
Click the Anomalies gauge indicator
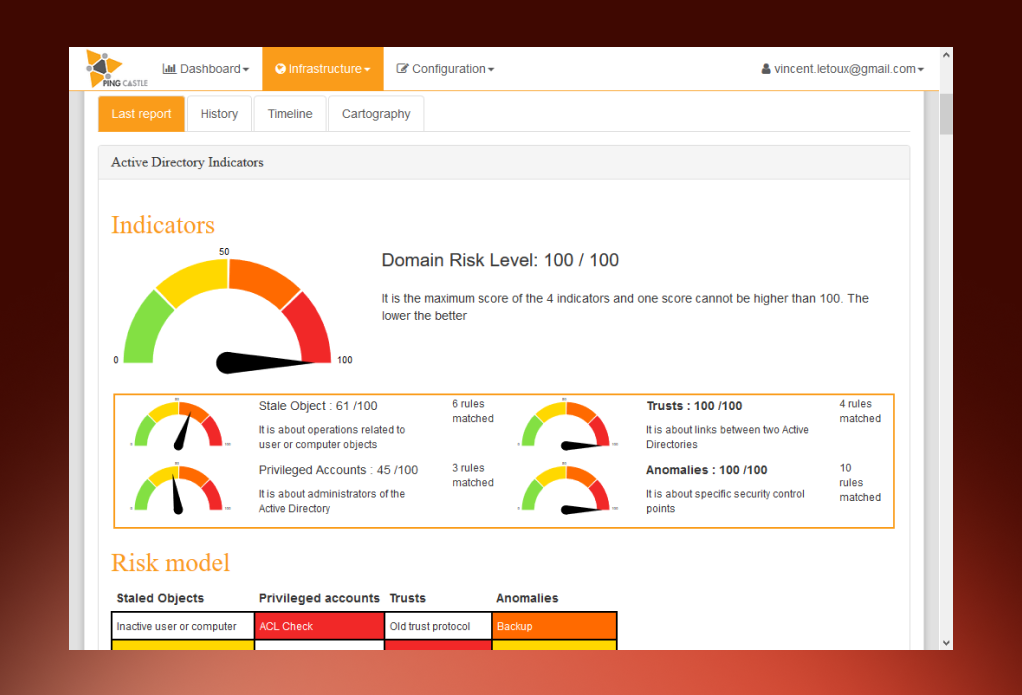coord(567,489)
